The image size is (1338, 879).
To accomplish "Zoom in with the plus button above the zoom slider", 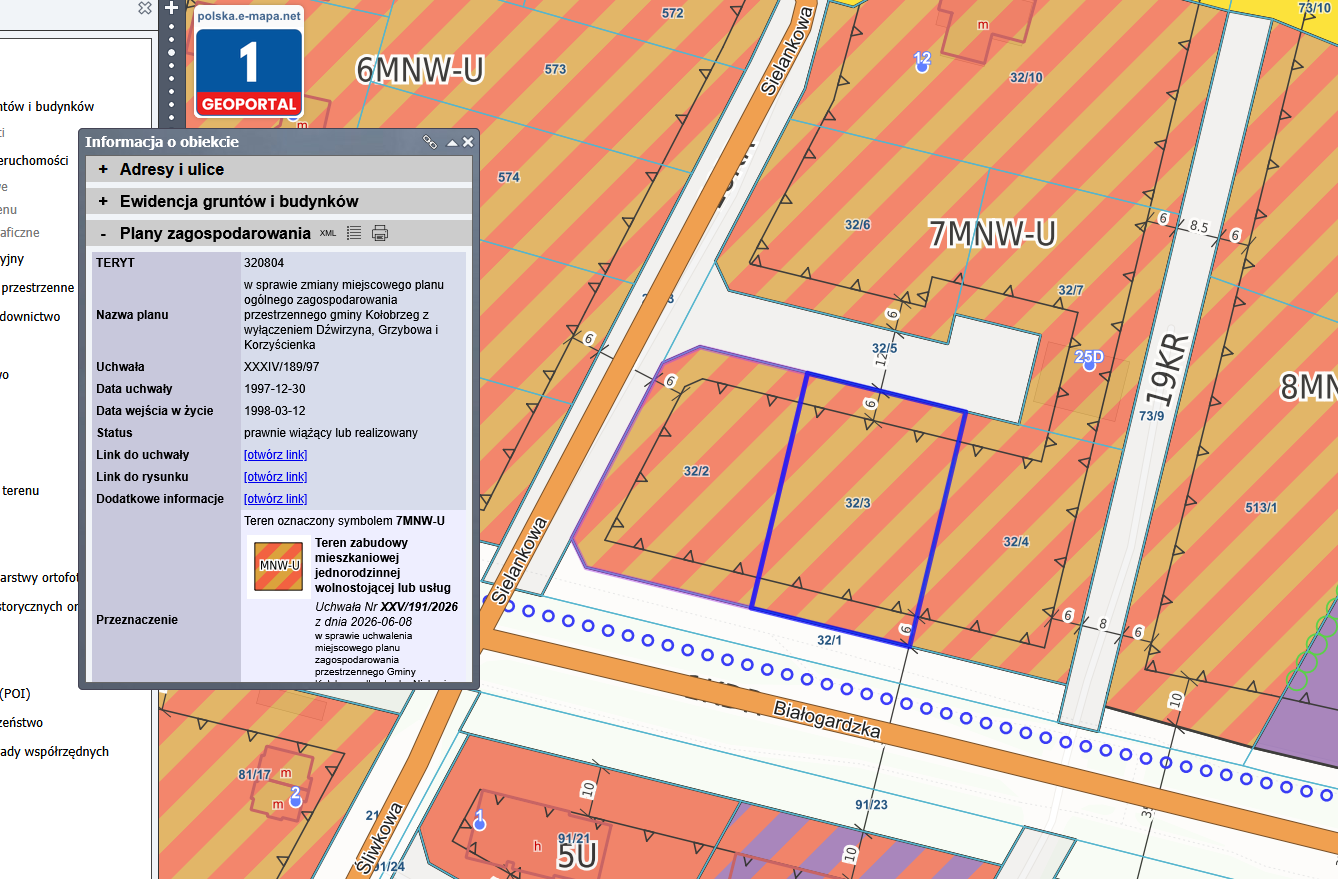I will tap(171, 7).
